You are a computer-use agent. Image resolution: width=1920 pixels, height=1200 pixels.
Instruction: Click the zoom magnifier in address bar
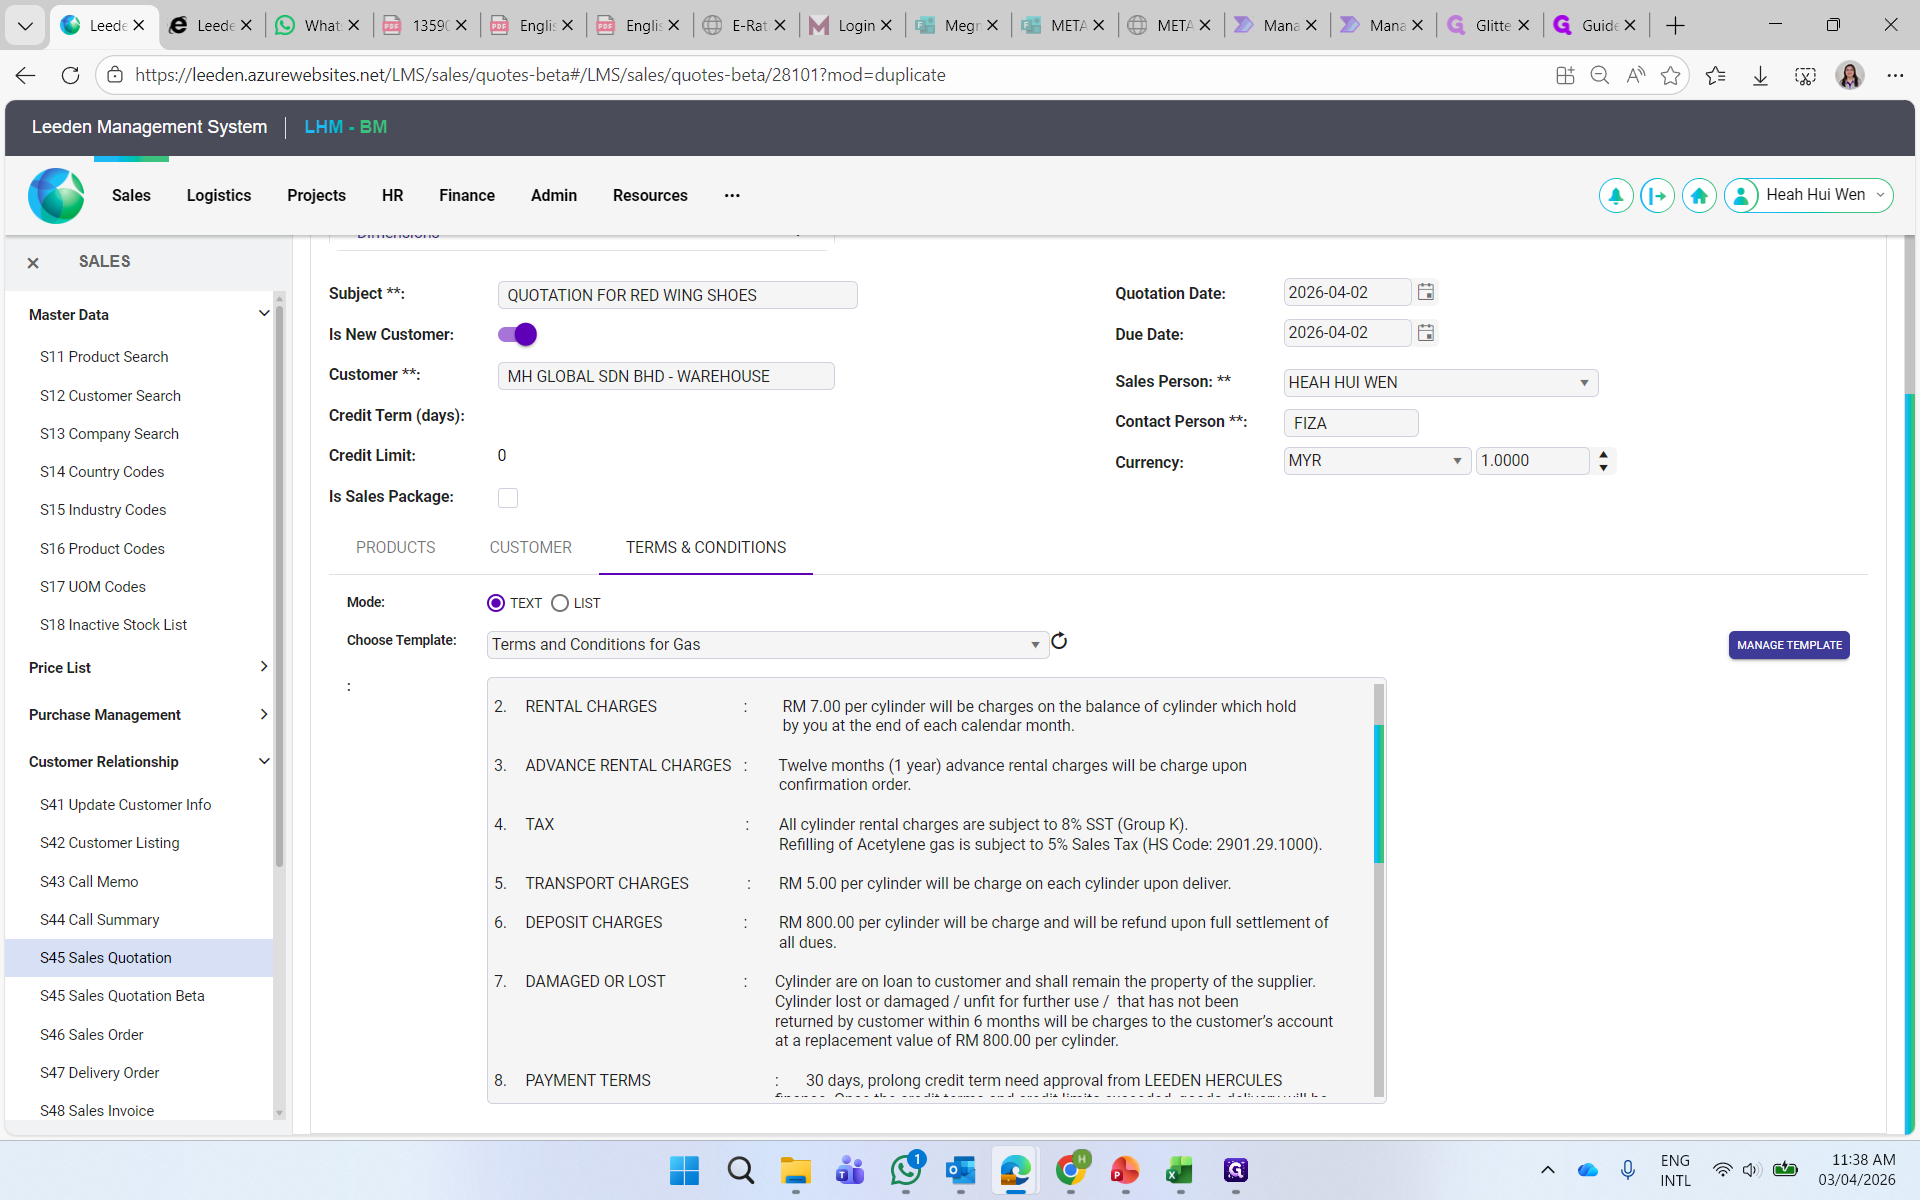pos(1599,75)
